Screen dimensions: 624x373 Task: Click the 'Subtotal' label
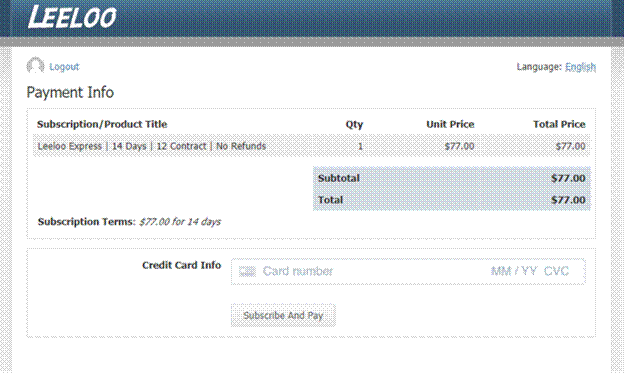[339, 178]
